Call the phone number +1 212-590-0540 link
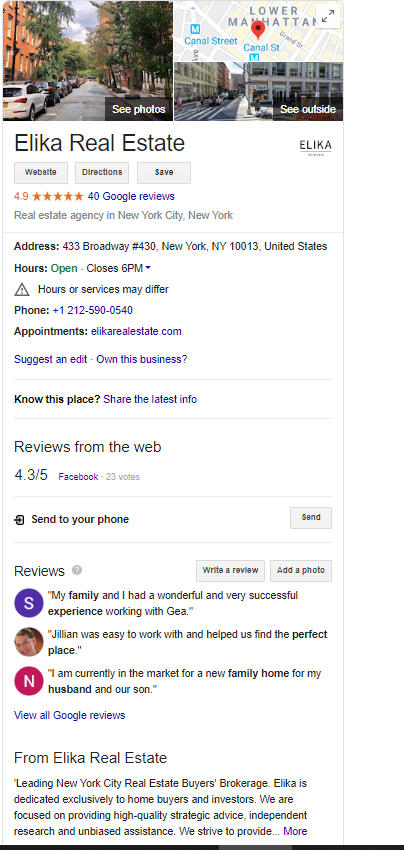This screenshot has width=404, height=850. [x=93, y=311]
